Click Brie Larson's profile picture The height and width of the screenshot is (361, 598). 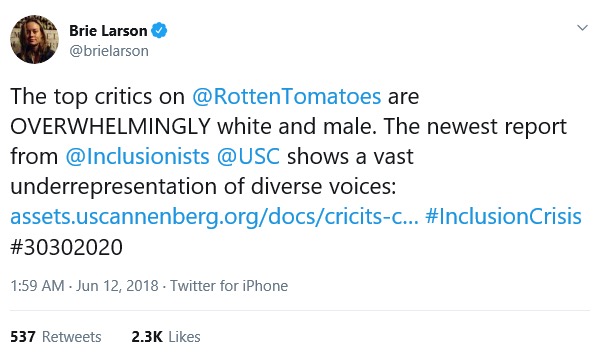coord(34,39)
